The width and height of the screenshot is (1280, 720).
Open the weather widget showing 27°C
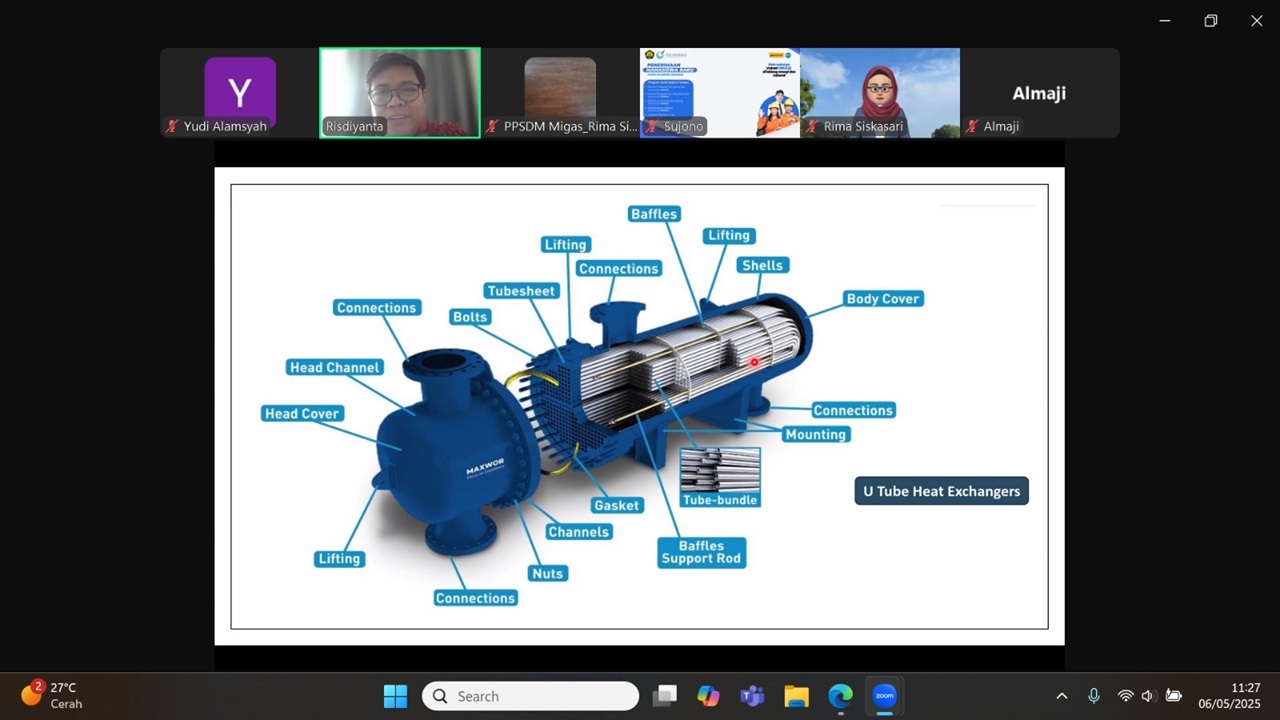(x=52, y=695)
